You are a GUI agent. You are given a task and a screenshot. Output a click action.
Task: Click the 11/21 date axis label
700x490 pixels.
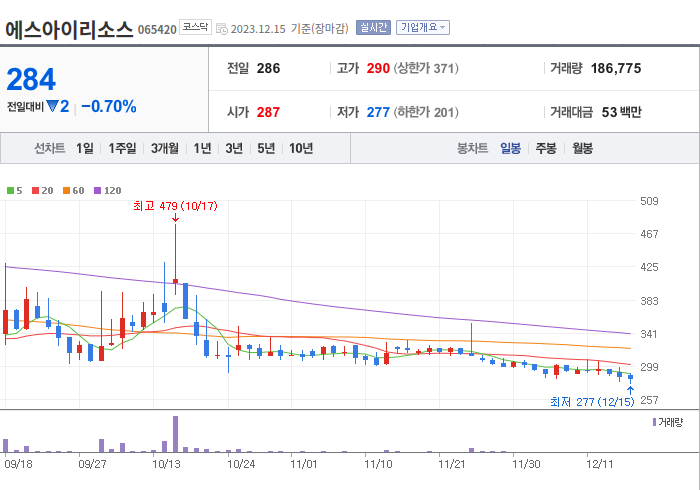(452, 464)
